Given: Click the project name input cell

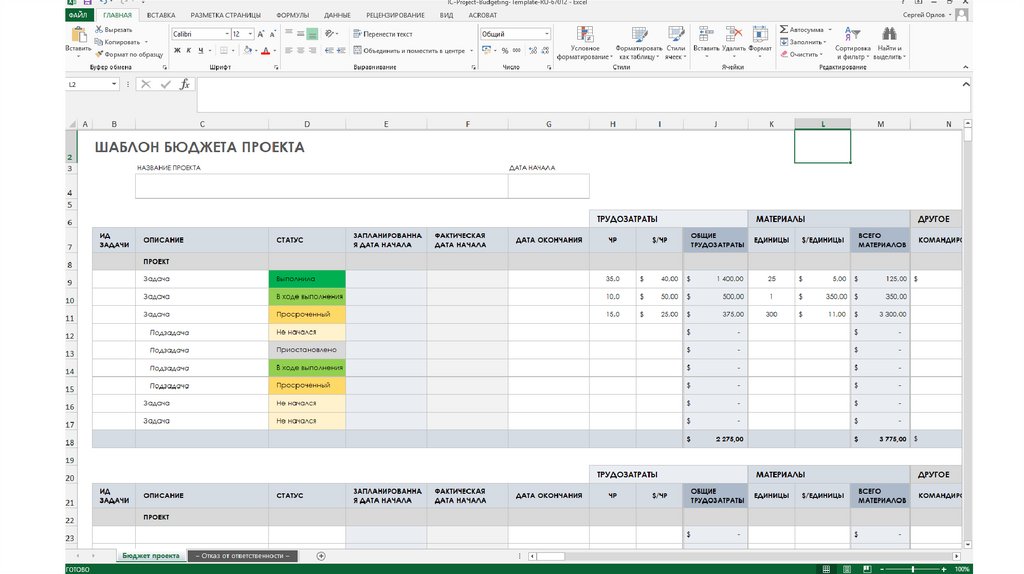Looking at the screenshot, I should (x=321, y=186).
